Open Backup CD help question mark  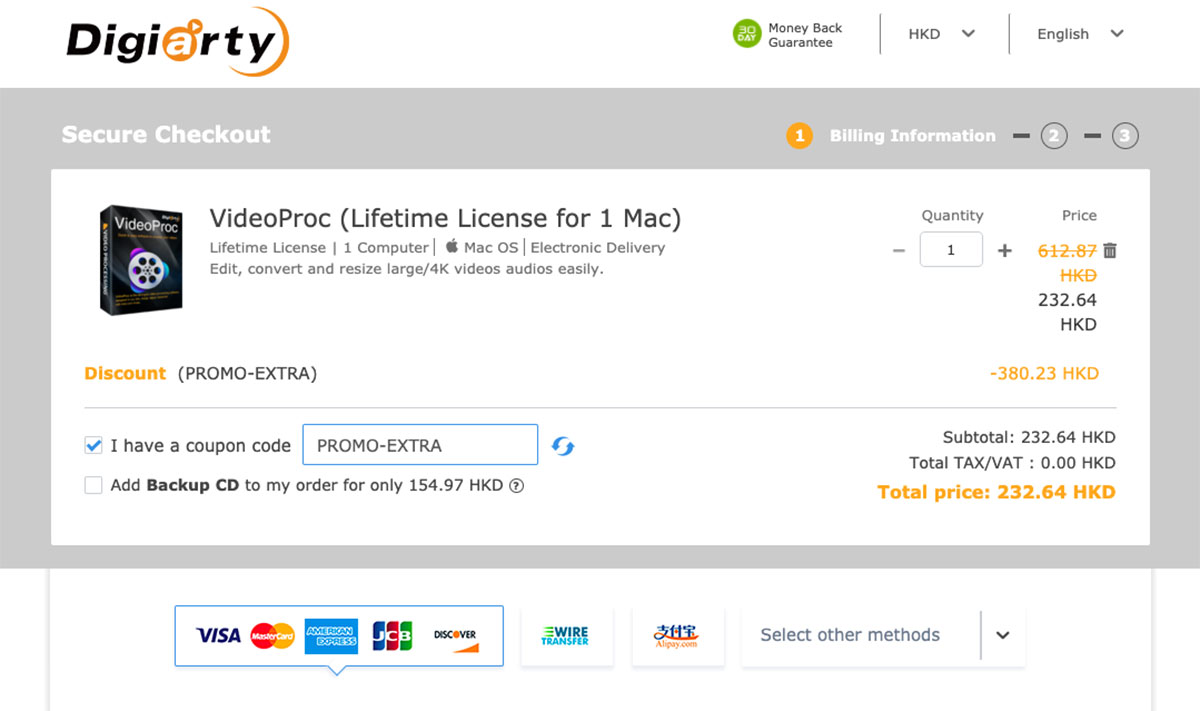tap(516, 486)
